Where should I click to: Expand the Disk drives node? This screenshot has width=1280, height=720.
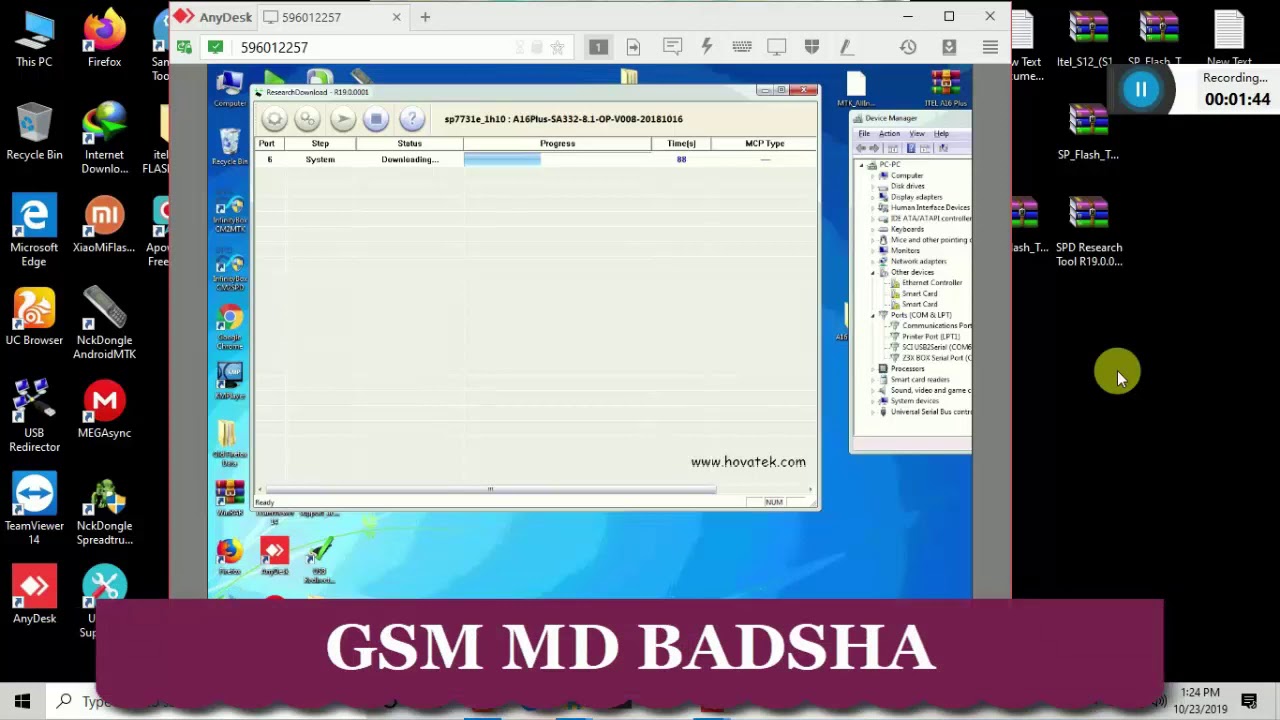coord(873,186)
